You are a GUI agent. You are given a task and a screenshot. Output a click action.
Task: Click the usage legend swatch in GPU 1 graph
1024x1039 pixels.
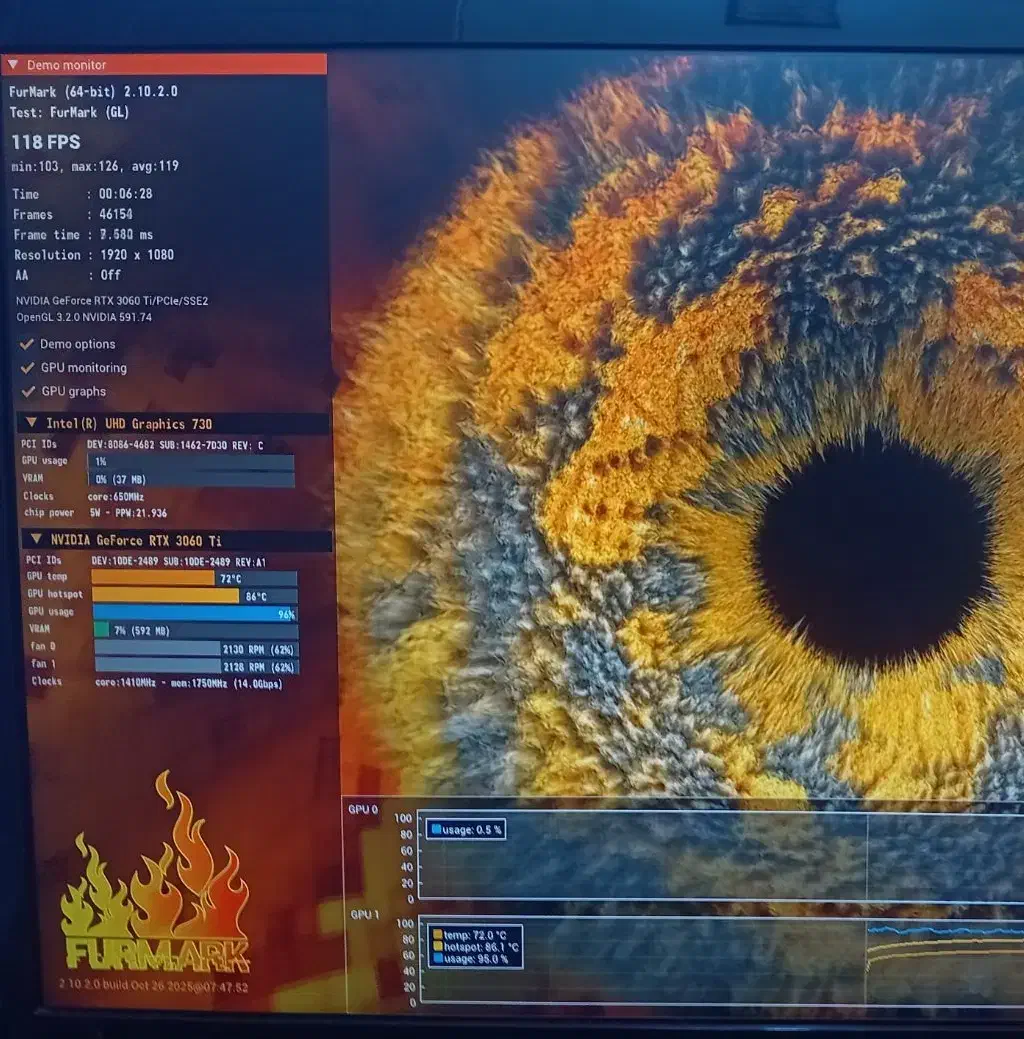436,958
